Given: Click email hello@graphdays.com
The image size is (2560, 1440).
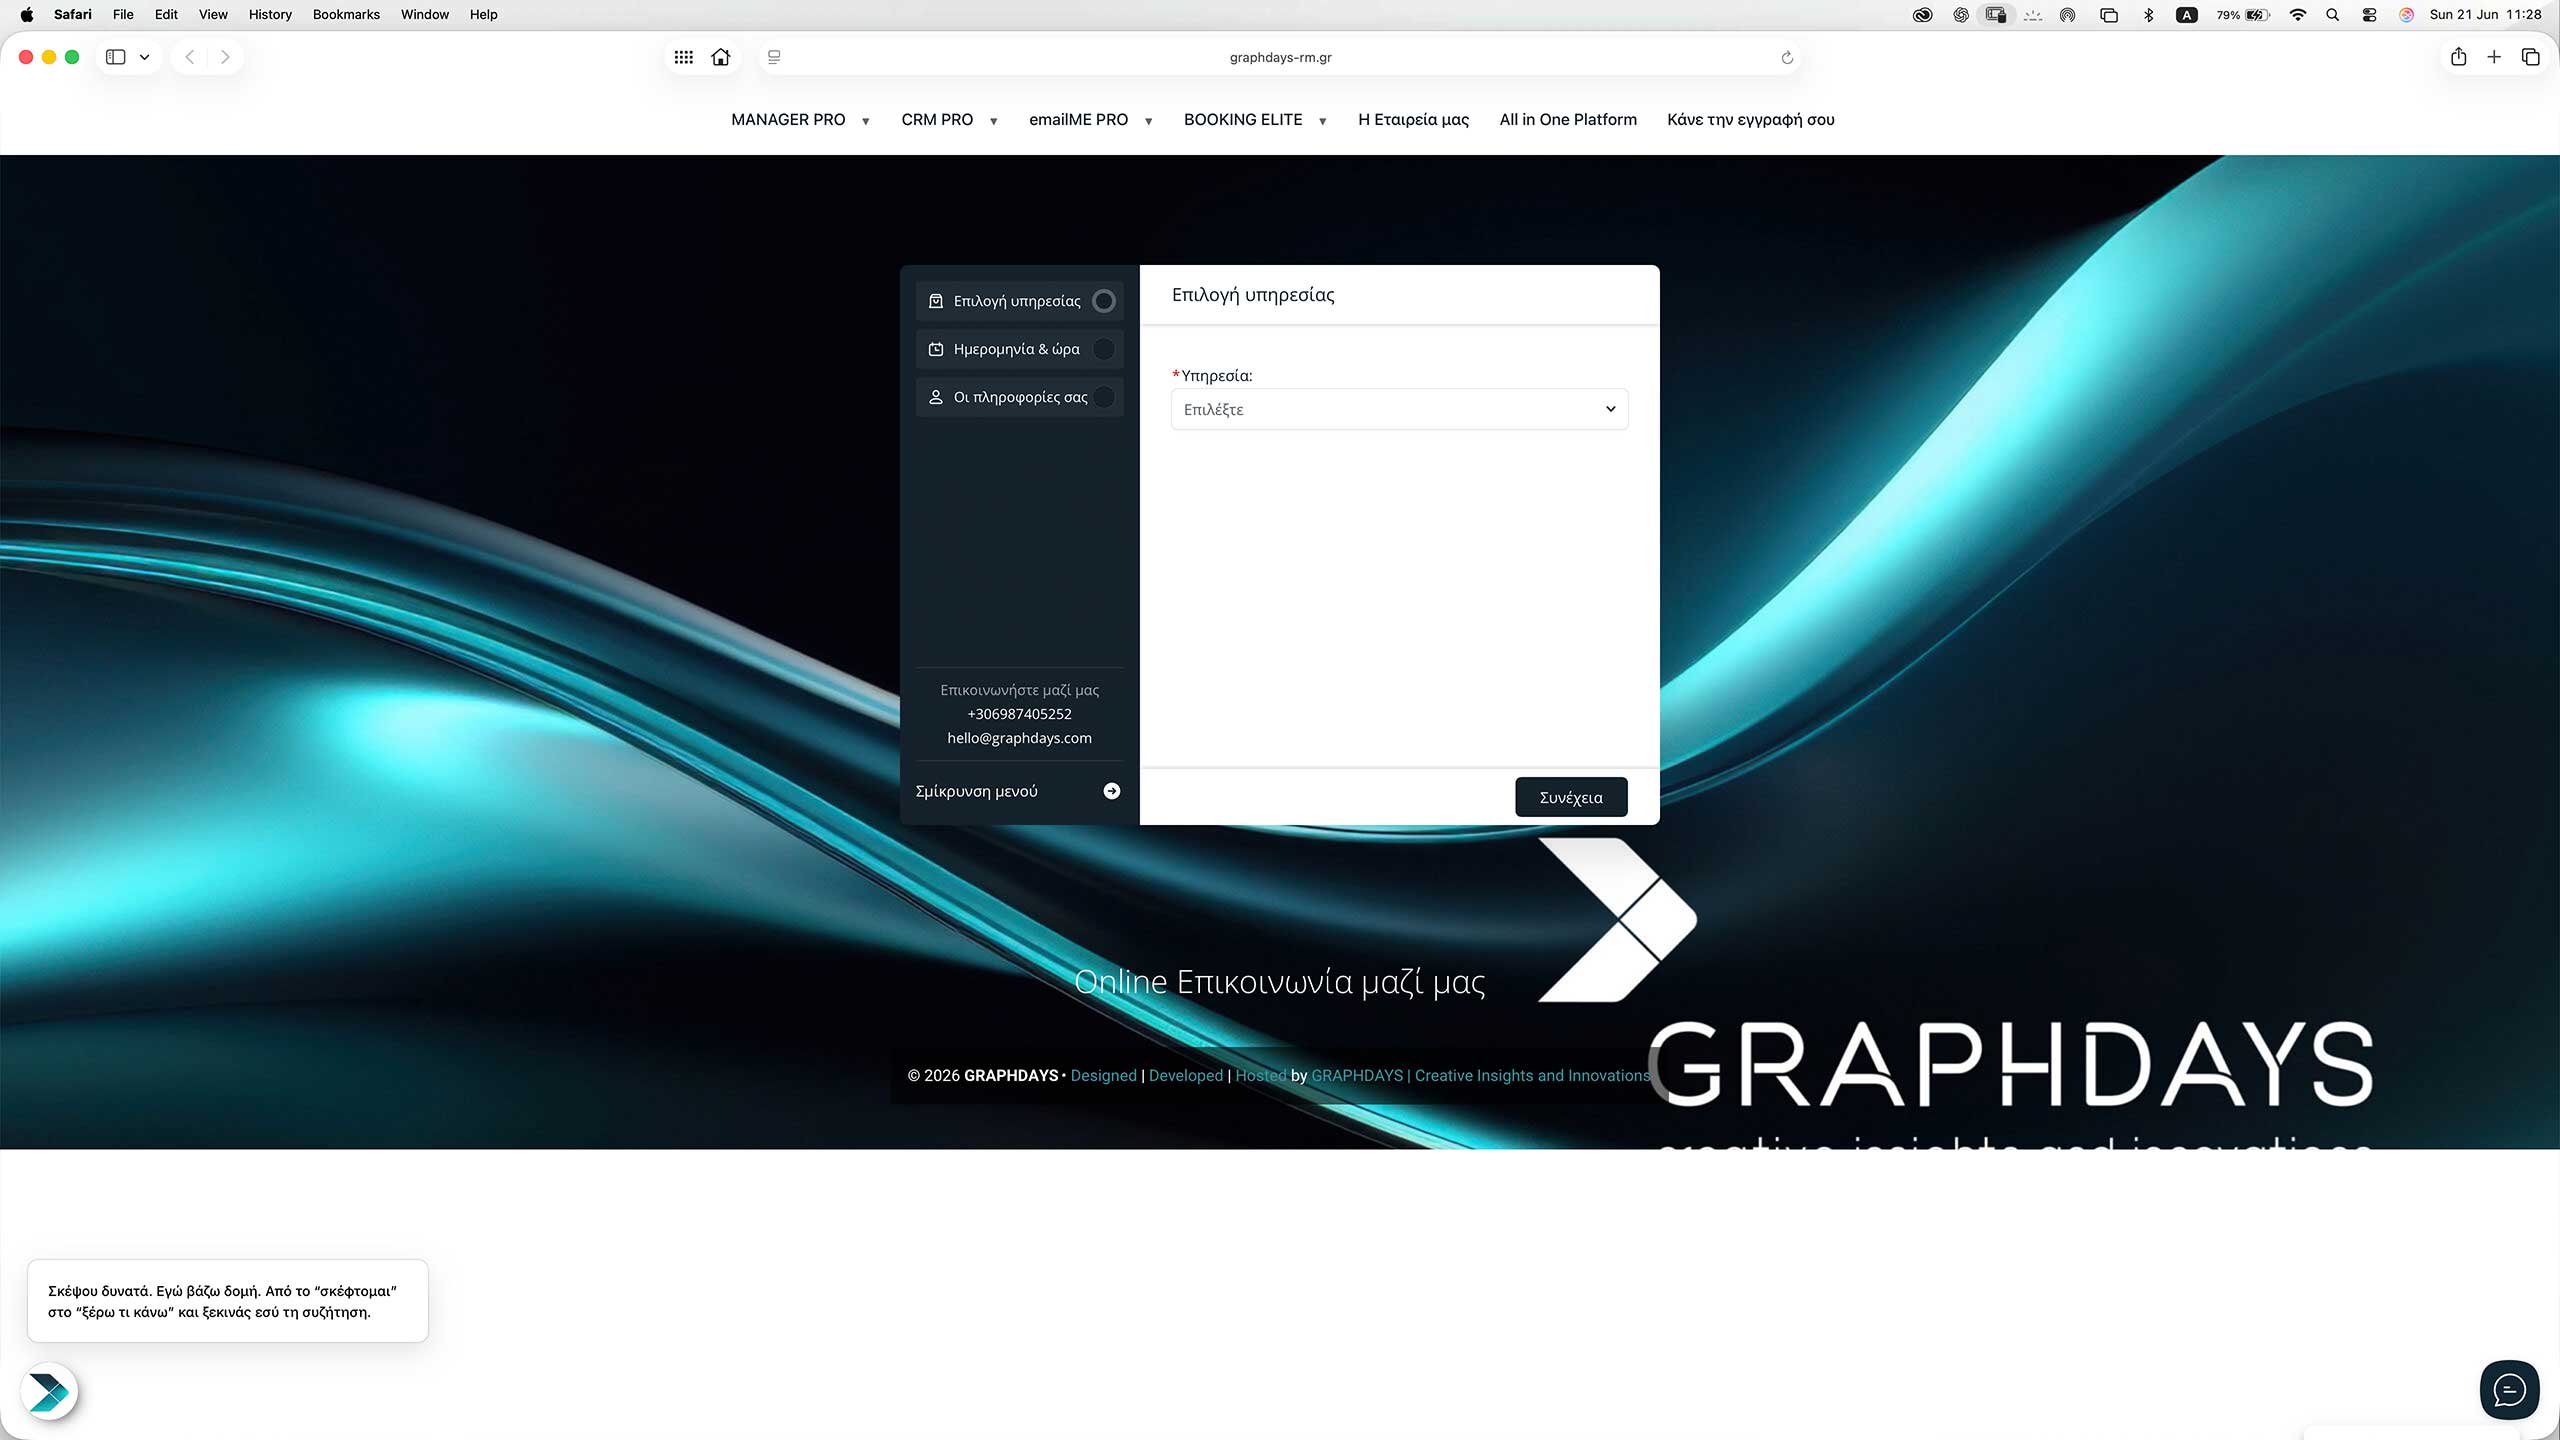Looking at the screenshot, I should coord(1019,738).
